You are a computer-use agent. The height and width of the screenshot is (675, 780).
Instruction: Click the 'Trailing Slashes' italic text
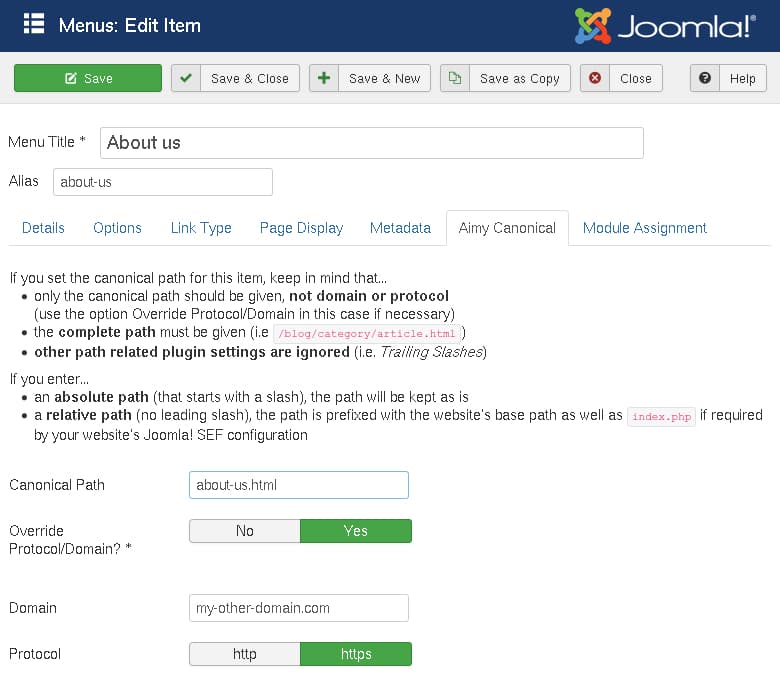point(432,352)
